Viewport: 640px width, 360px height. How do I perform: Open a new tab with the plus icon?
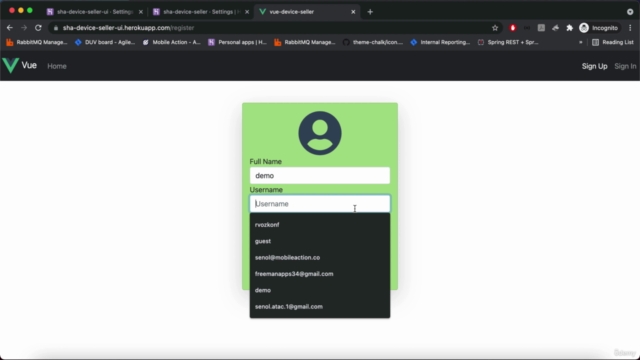click(370, 12)
